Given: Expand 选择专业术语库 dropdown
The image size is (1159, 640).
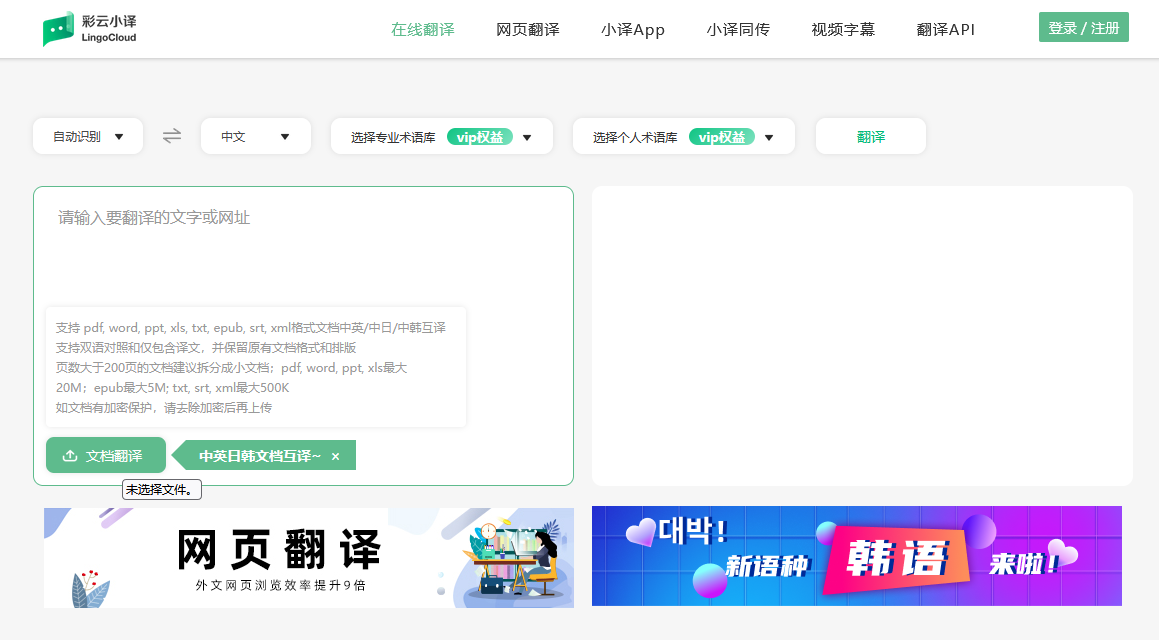Looking at the screenshot, I should click(x=442, y=137).
